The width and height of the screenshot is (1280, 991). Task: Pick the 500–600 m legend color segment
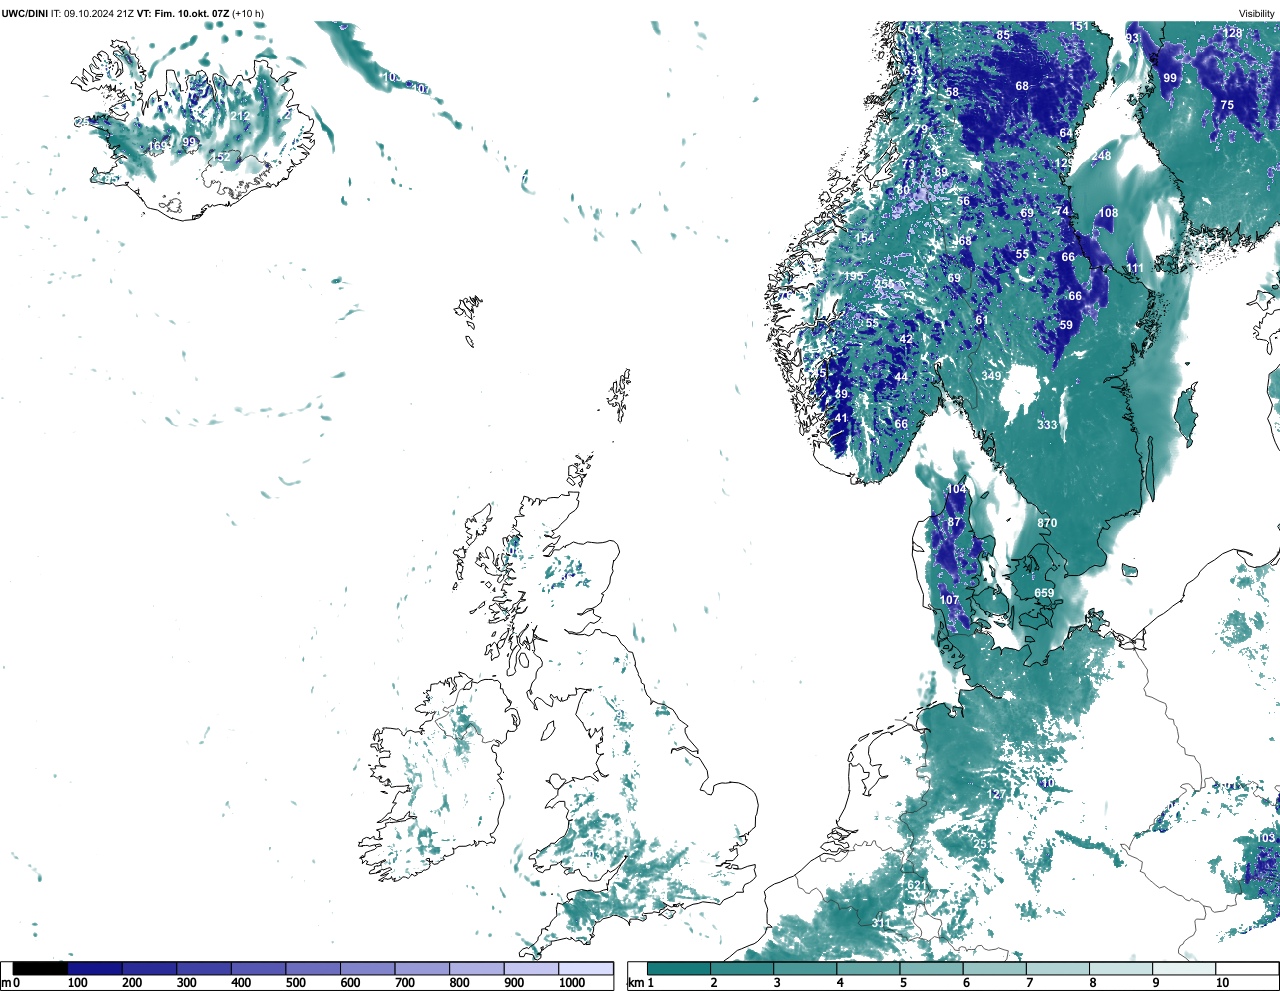point(313,968)
